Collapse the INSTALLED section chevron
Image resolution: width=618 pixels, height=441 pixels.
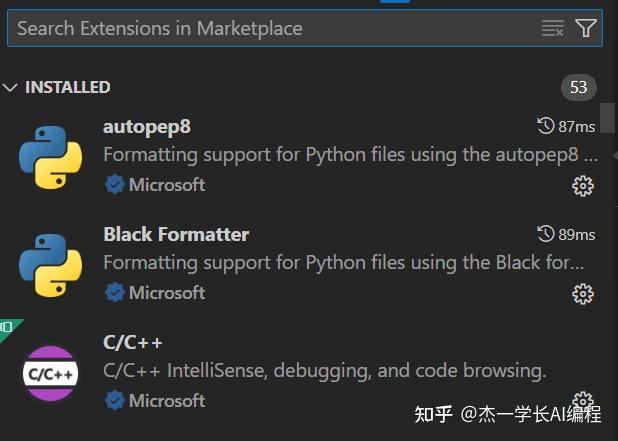coord(11,88)
